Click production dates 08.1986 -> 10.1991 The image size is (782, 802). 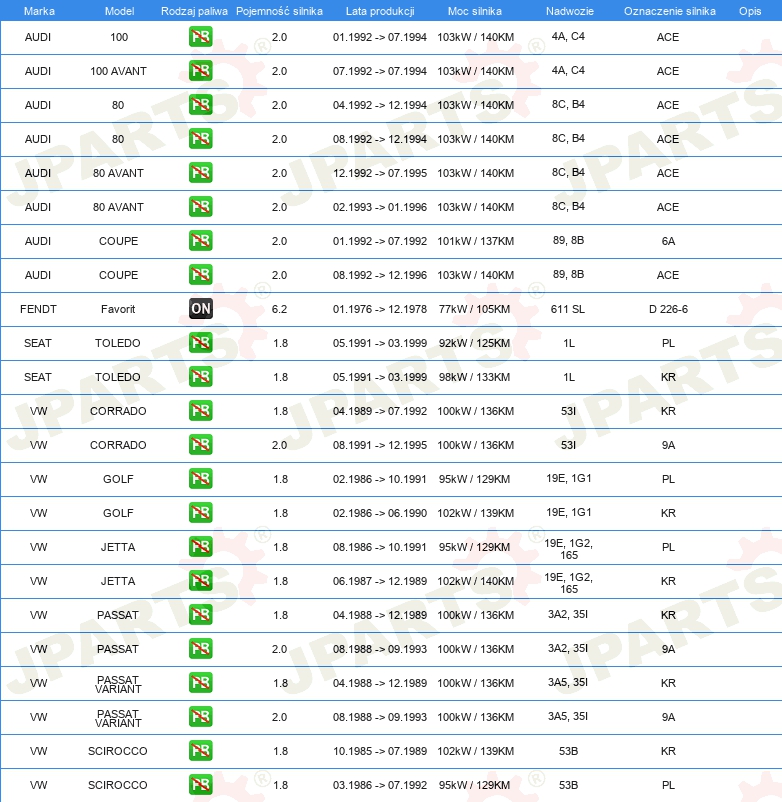click(380, 547)
